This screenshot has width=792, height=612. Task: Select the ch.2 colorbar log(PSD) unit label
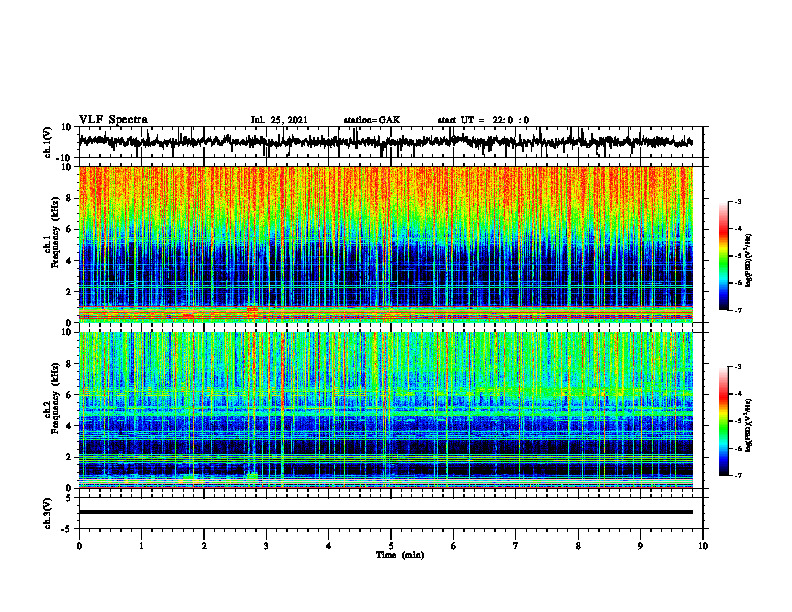(749, 425)
